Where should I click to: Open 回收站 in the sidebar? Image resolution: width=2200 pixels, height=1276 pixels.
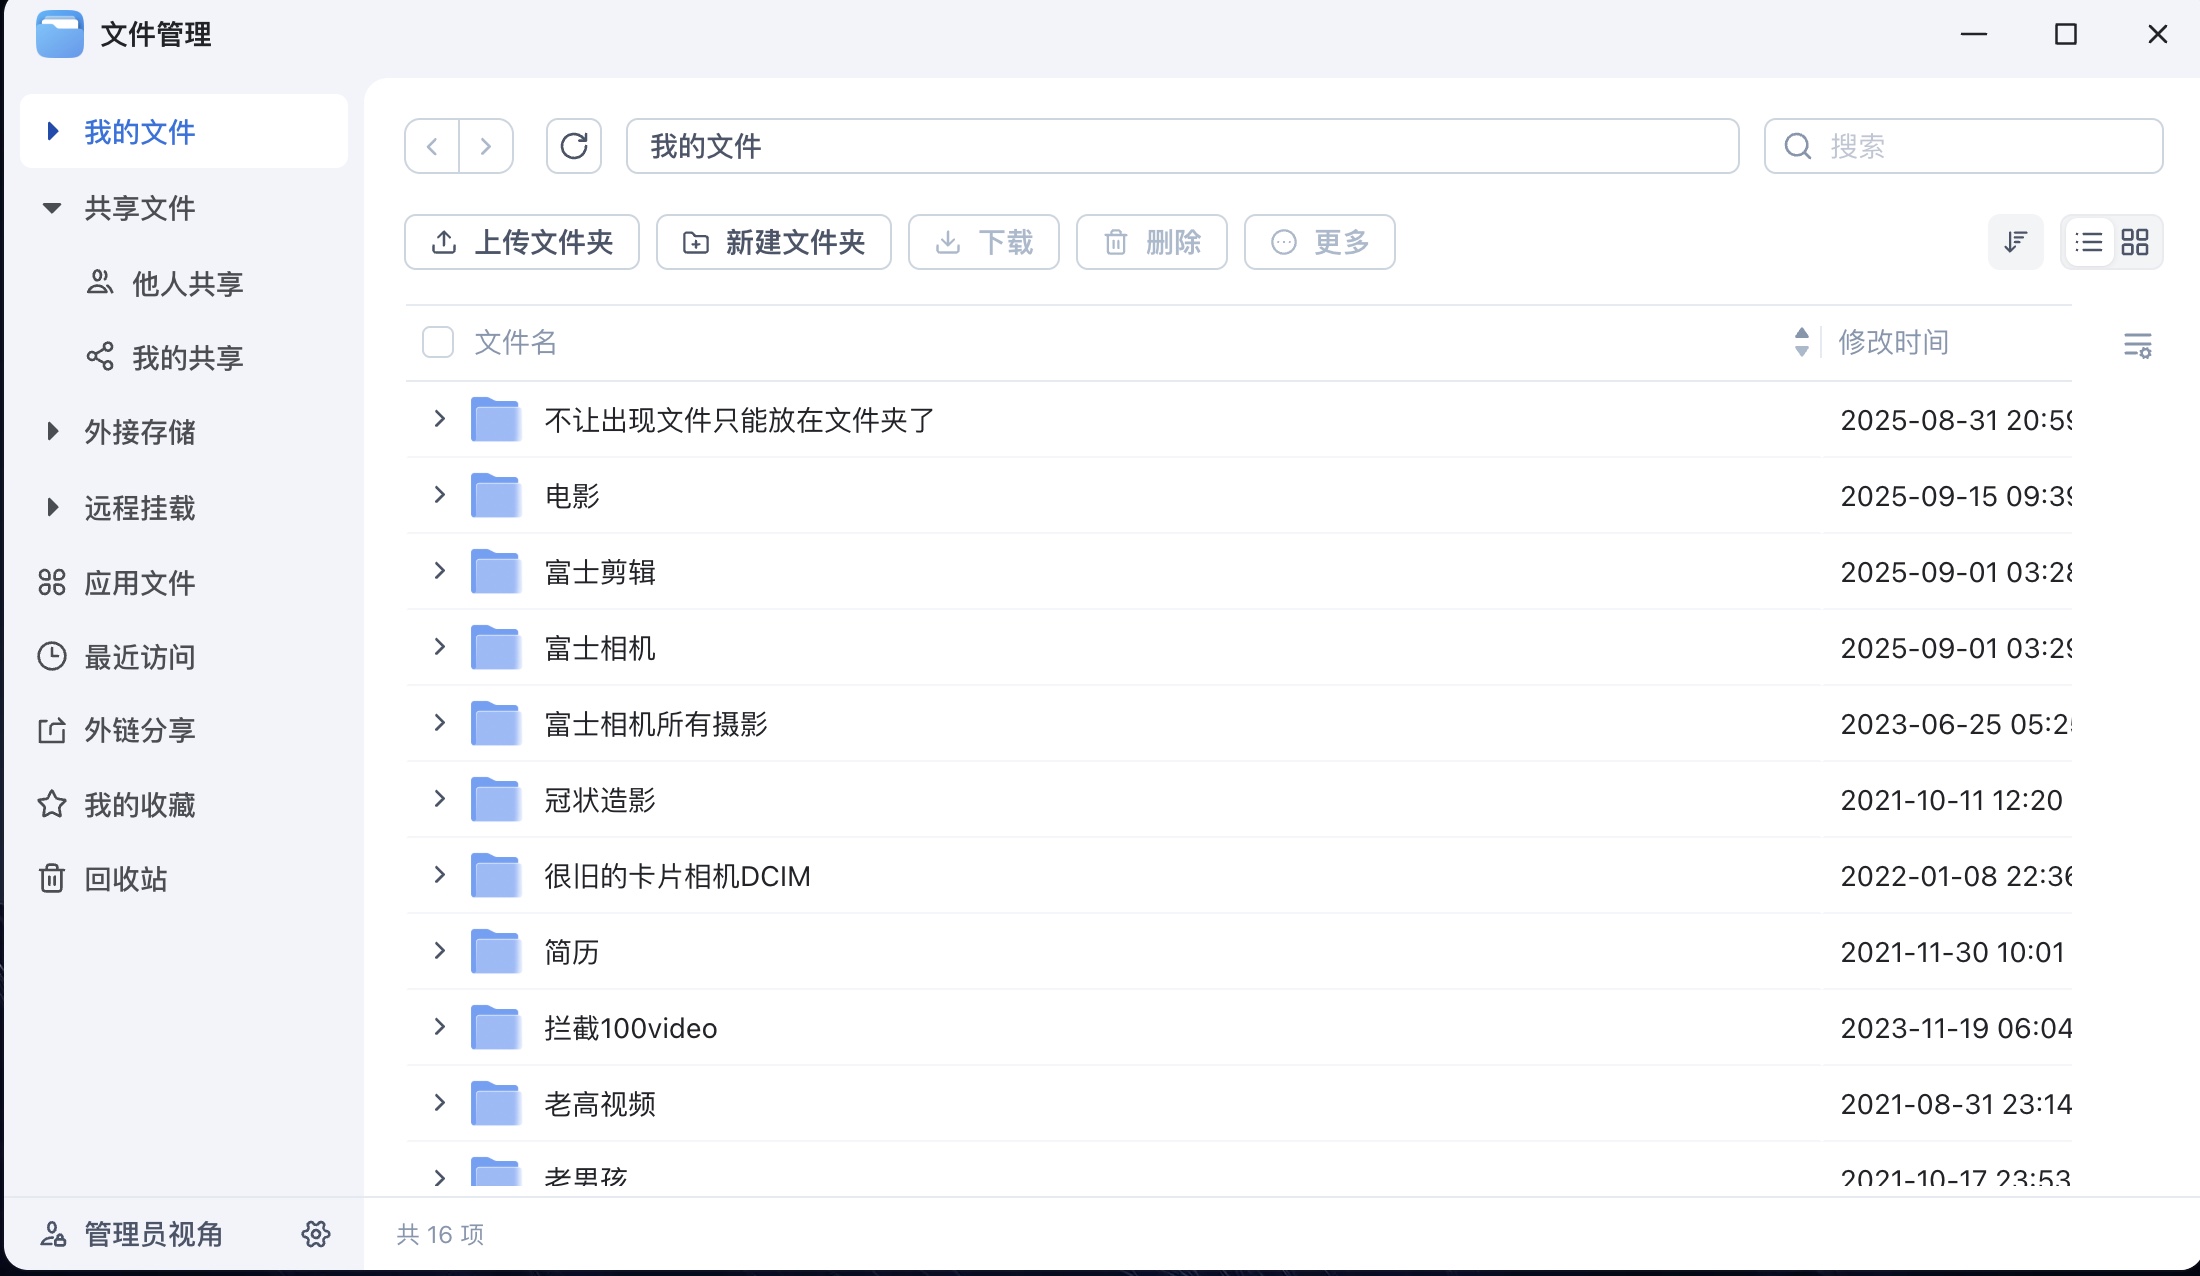(x=125, y=879)
